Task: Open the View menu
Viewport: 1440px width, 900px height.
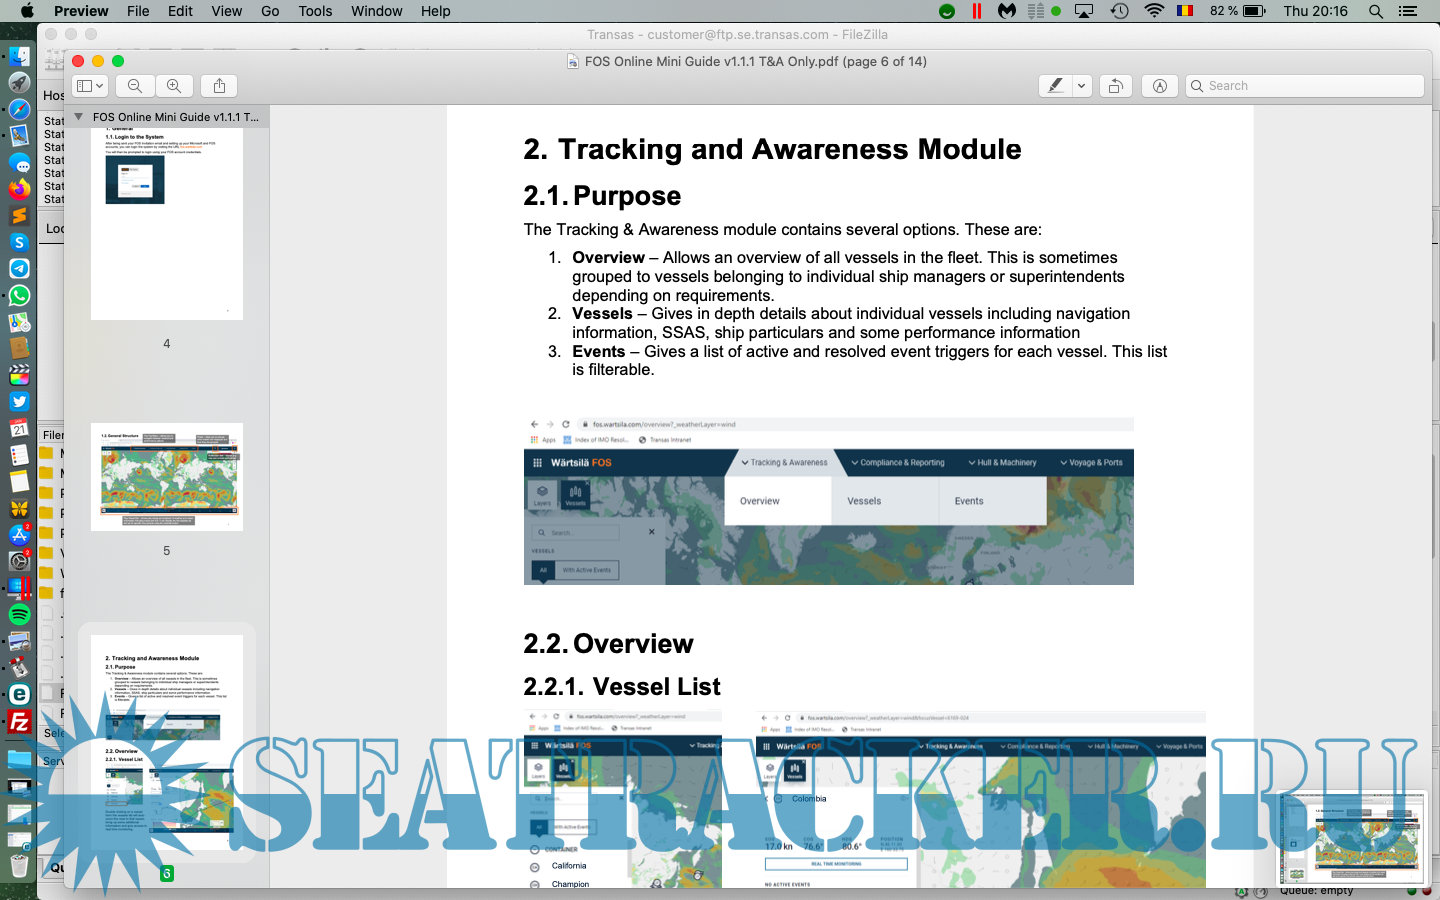Action: (x=226, y=11)
